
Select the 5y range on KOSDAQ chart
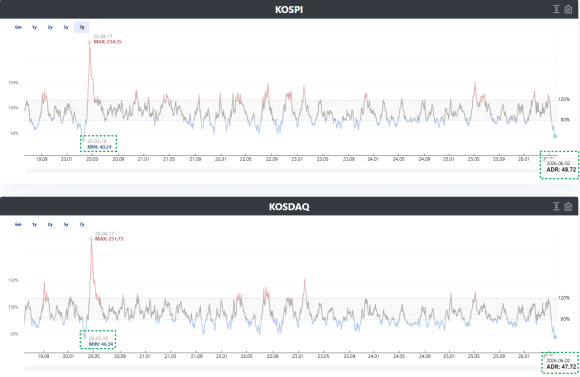pos(66,224)
